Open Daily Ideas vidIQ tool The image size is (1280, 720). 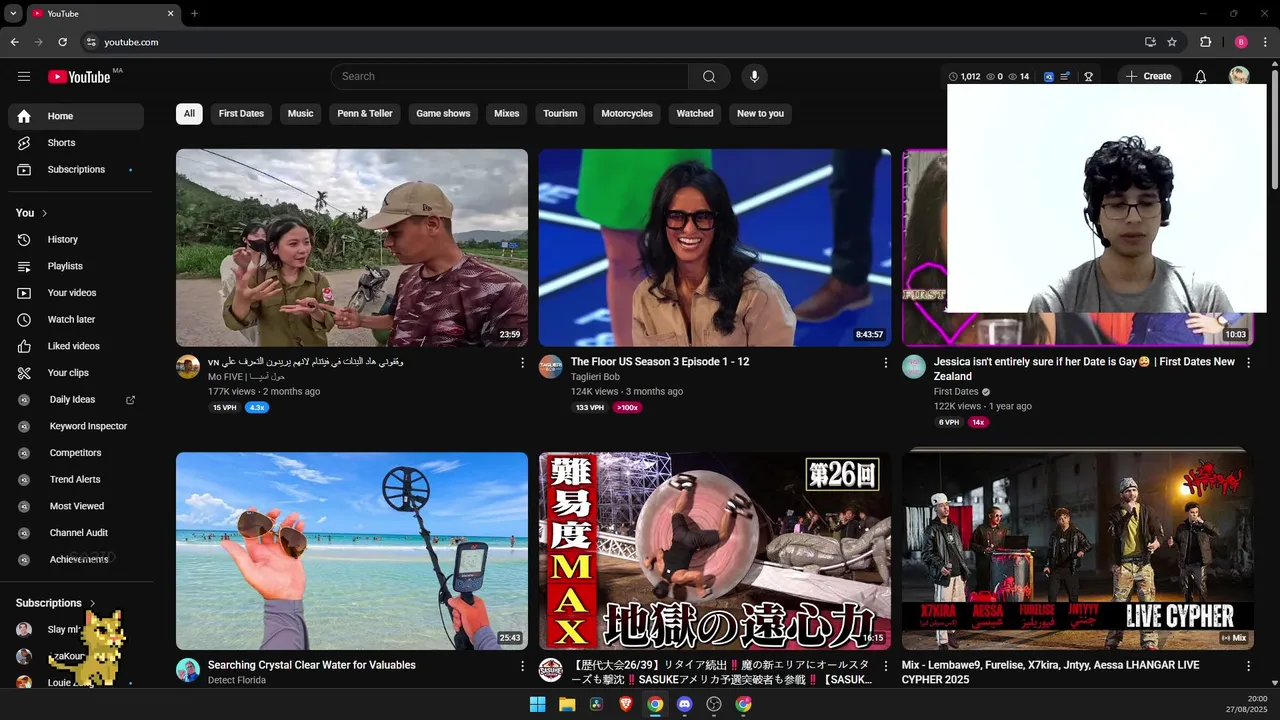tap(76, 399)
